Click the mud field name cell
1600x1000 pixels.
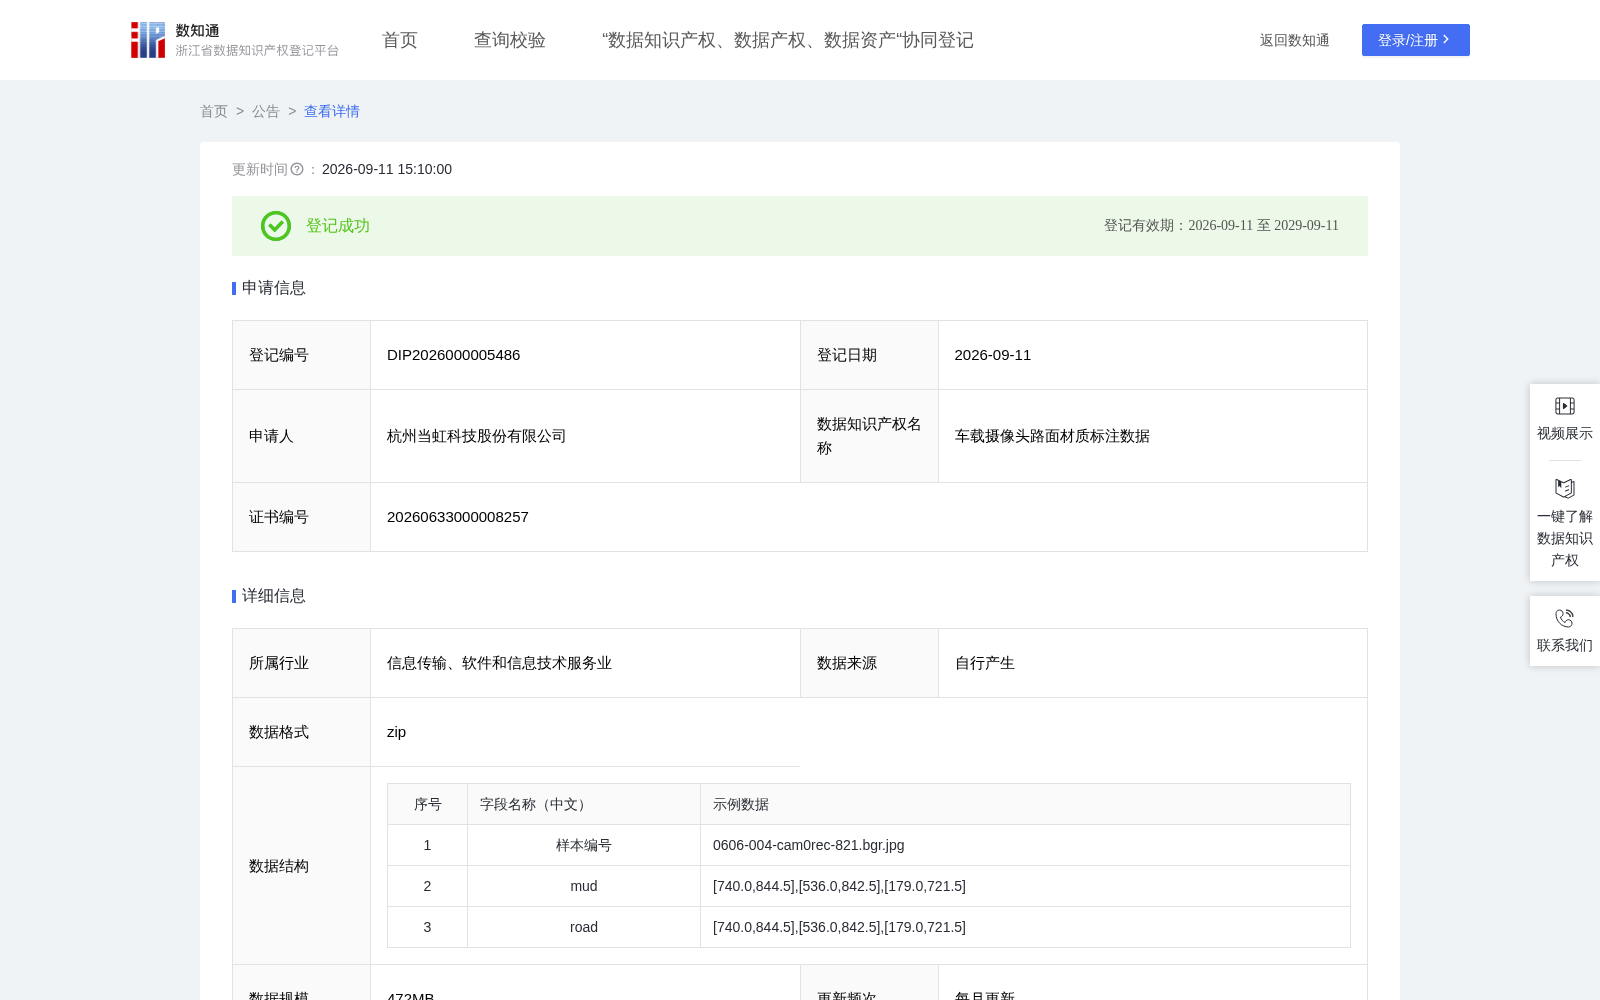point(584,886)
